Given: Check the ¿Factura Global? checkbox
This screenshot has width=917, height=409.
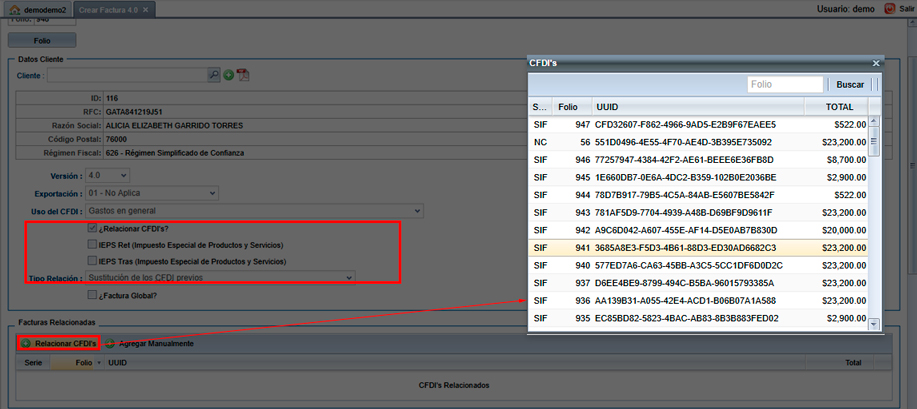Looking at the screenshot, I should [x=93, y=295].
